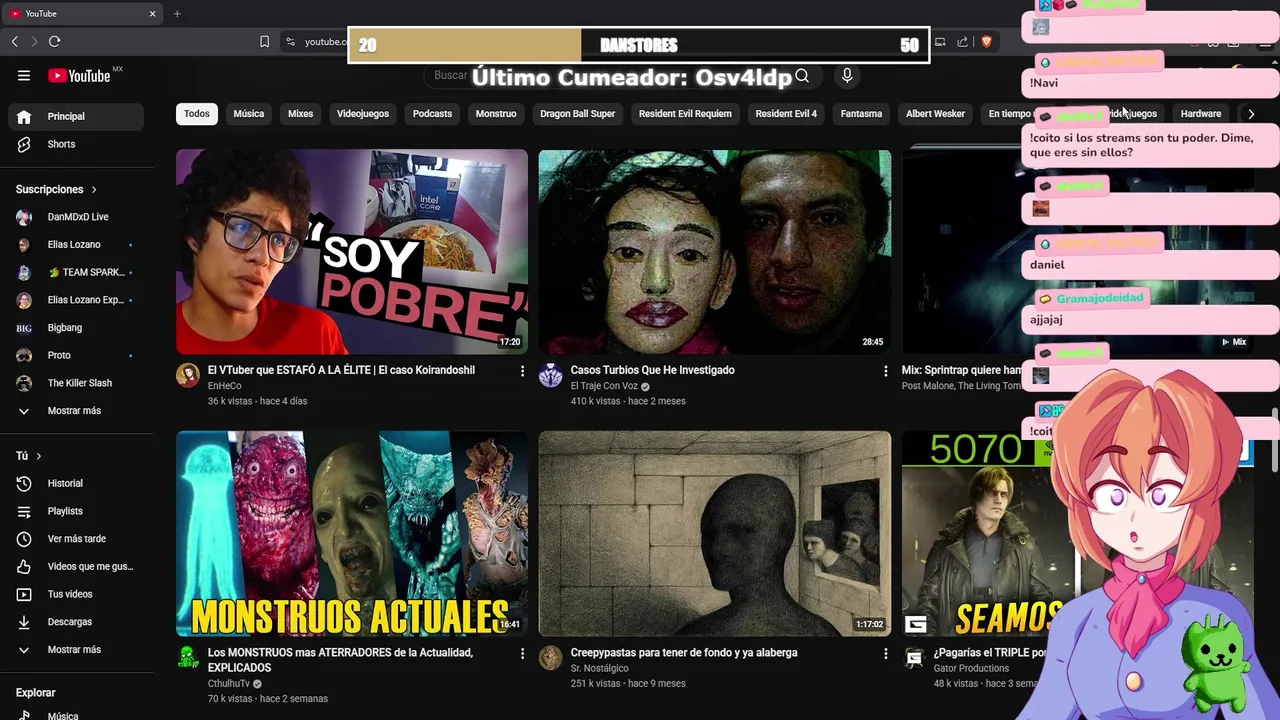Open options menu for El VTuber video
This screenshot has height=720, width=1280.
(522, 371)
